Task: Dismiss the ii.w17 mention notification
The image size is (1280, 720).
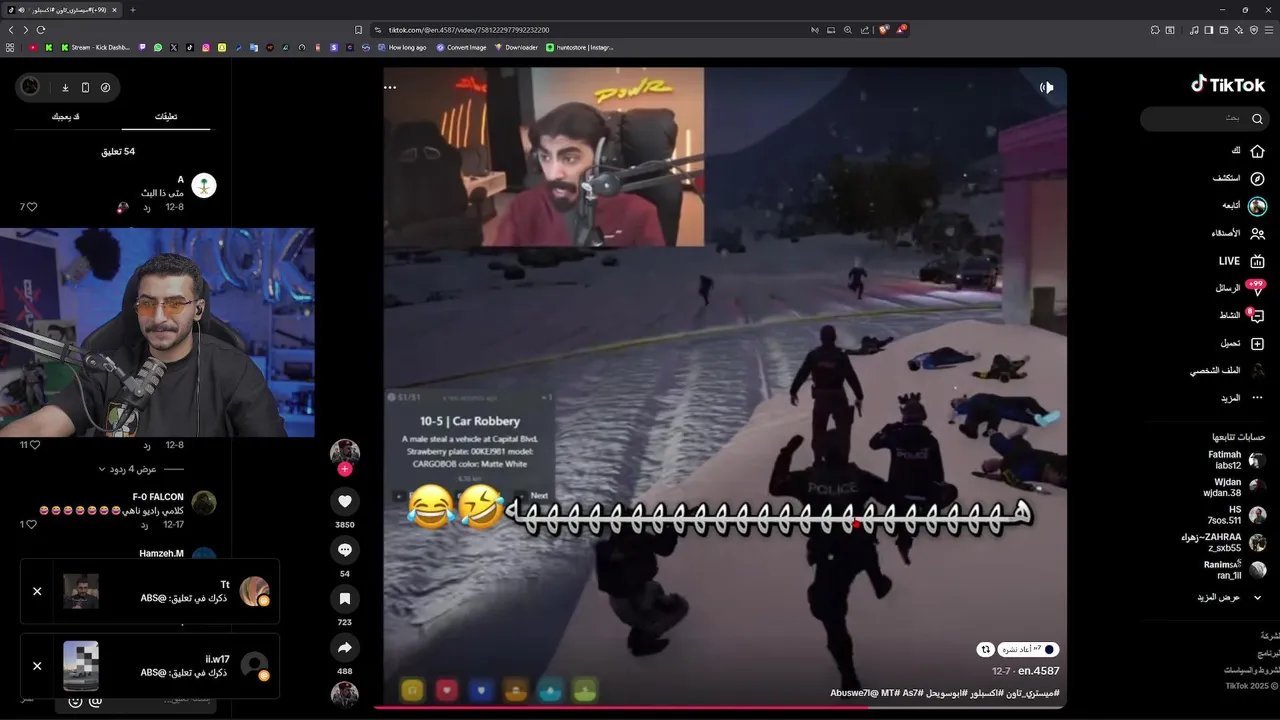Action: 37,665
